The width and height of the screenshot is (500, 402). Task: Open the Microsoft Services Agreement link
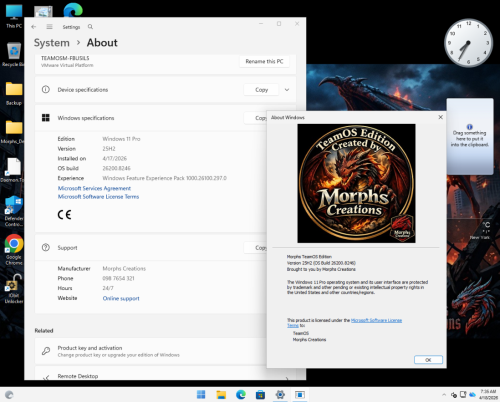click(x=94, y=188)
